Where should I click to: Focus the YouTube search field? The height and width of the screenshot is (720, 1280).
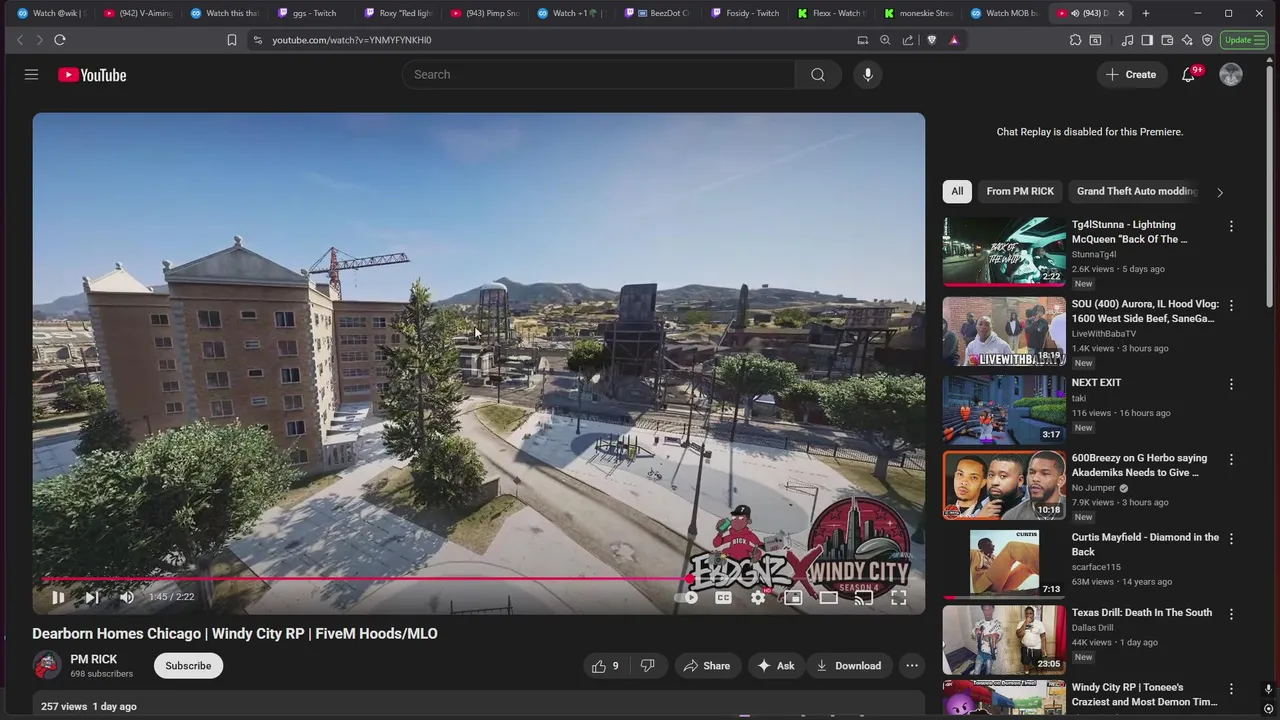[598, 75]
